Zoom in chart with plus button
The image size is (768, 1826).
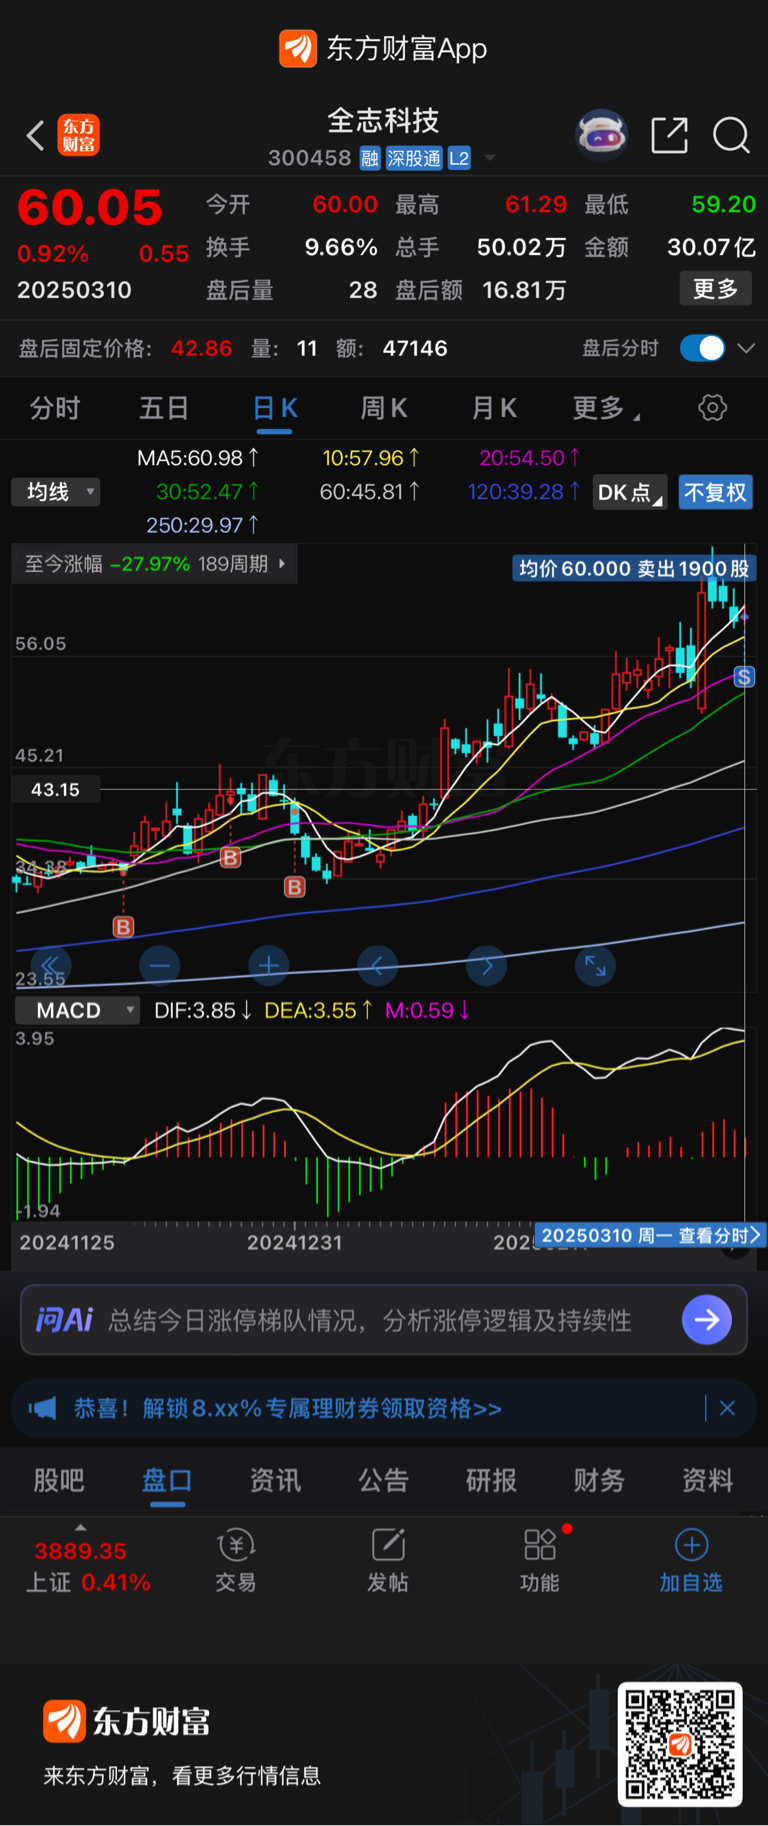(x=268, y=965)
